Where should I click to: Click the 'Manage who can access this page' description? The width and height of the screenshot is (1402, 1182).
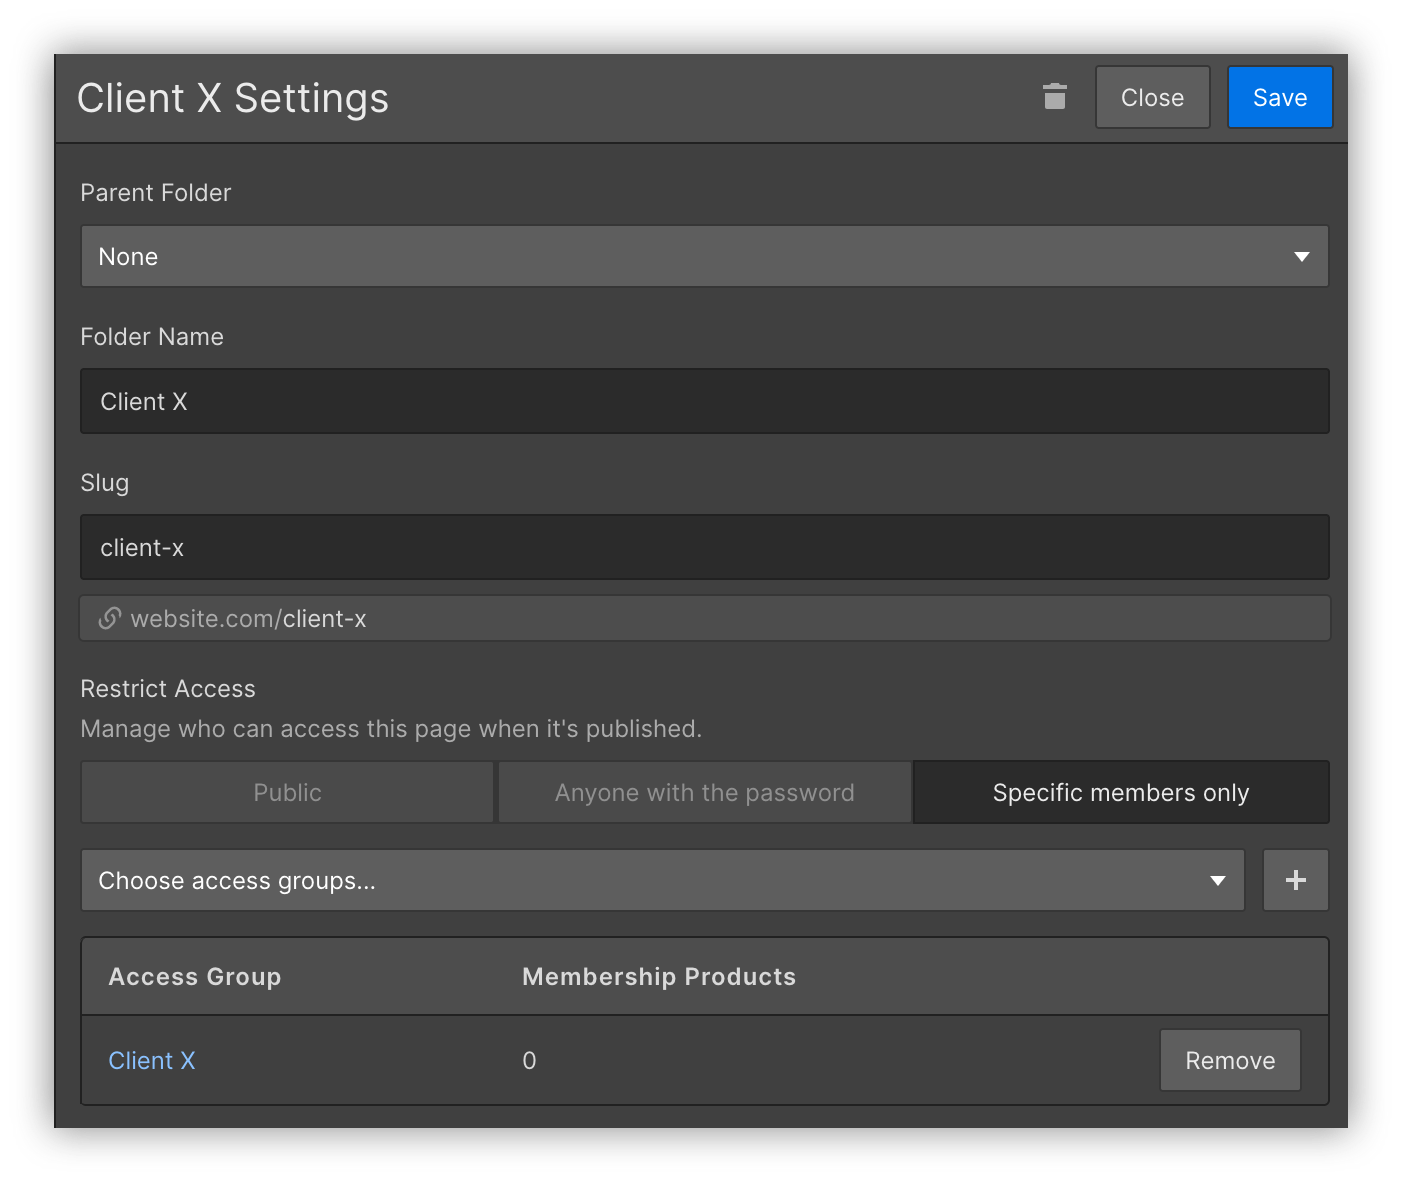pos(391,729)
